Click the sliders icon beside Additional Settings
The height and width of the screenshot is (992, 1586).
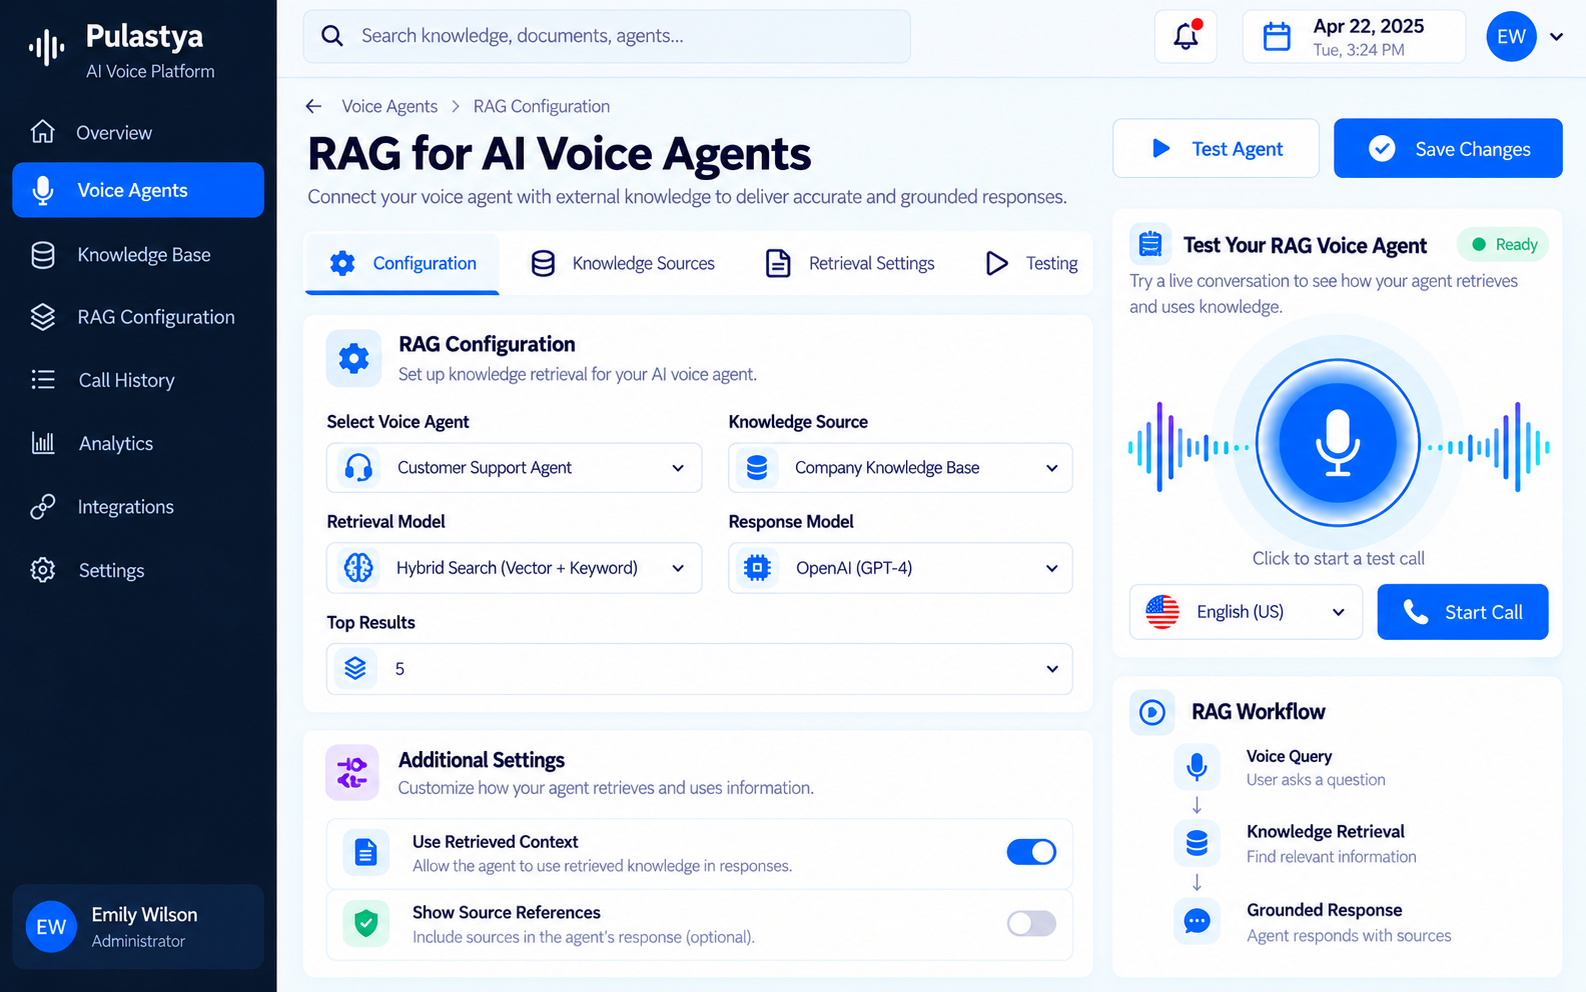click(352, 772)
